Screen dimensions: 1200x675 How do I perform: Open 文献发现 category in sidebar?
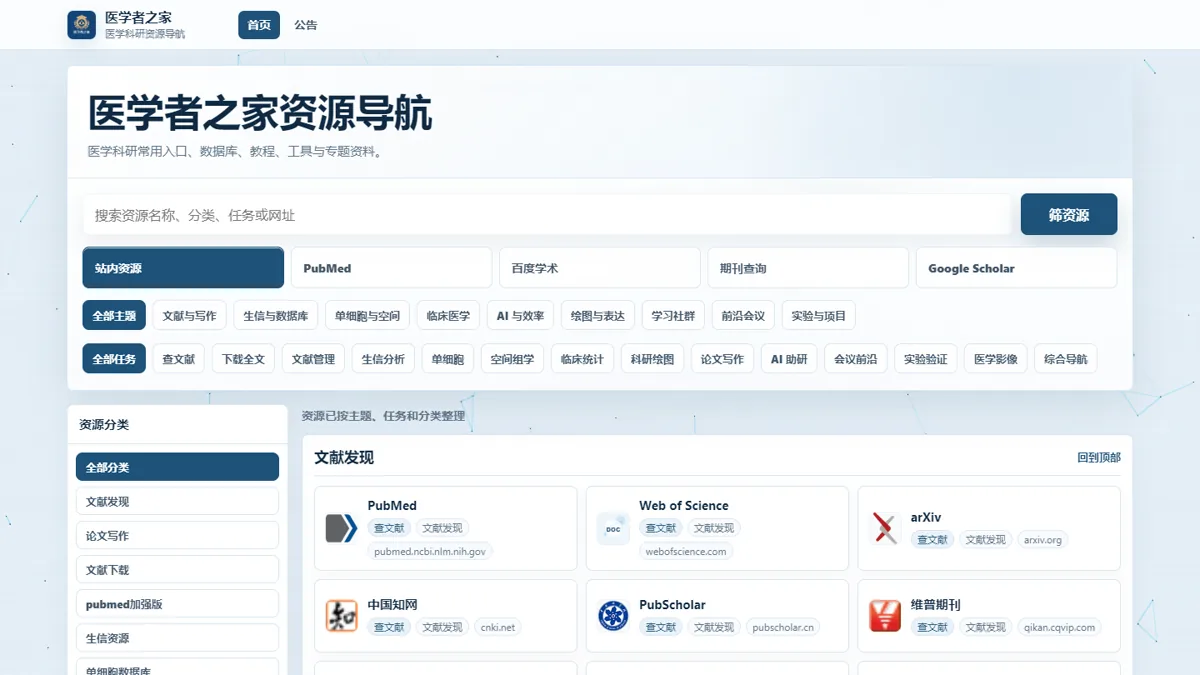tap(177, 501)
